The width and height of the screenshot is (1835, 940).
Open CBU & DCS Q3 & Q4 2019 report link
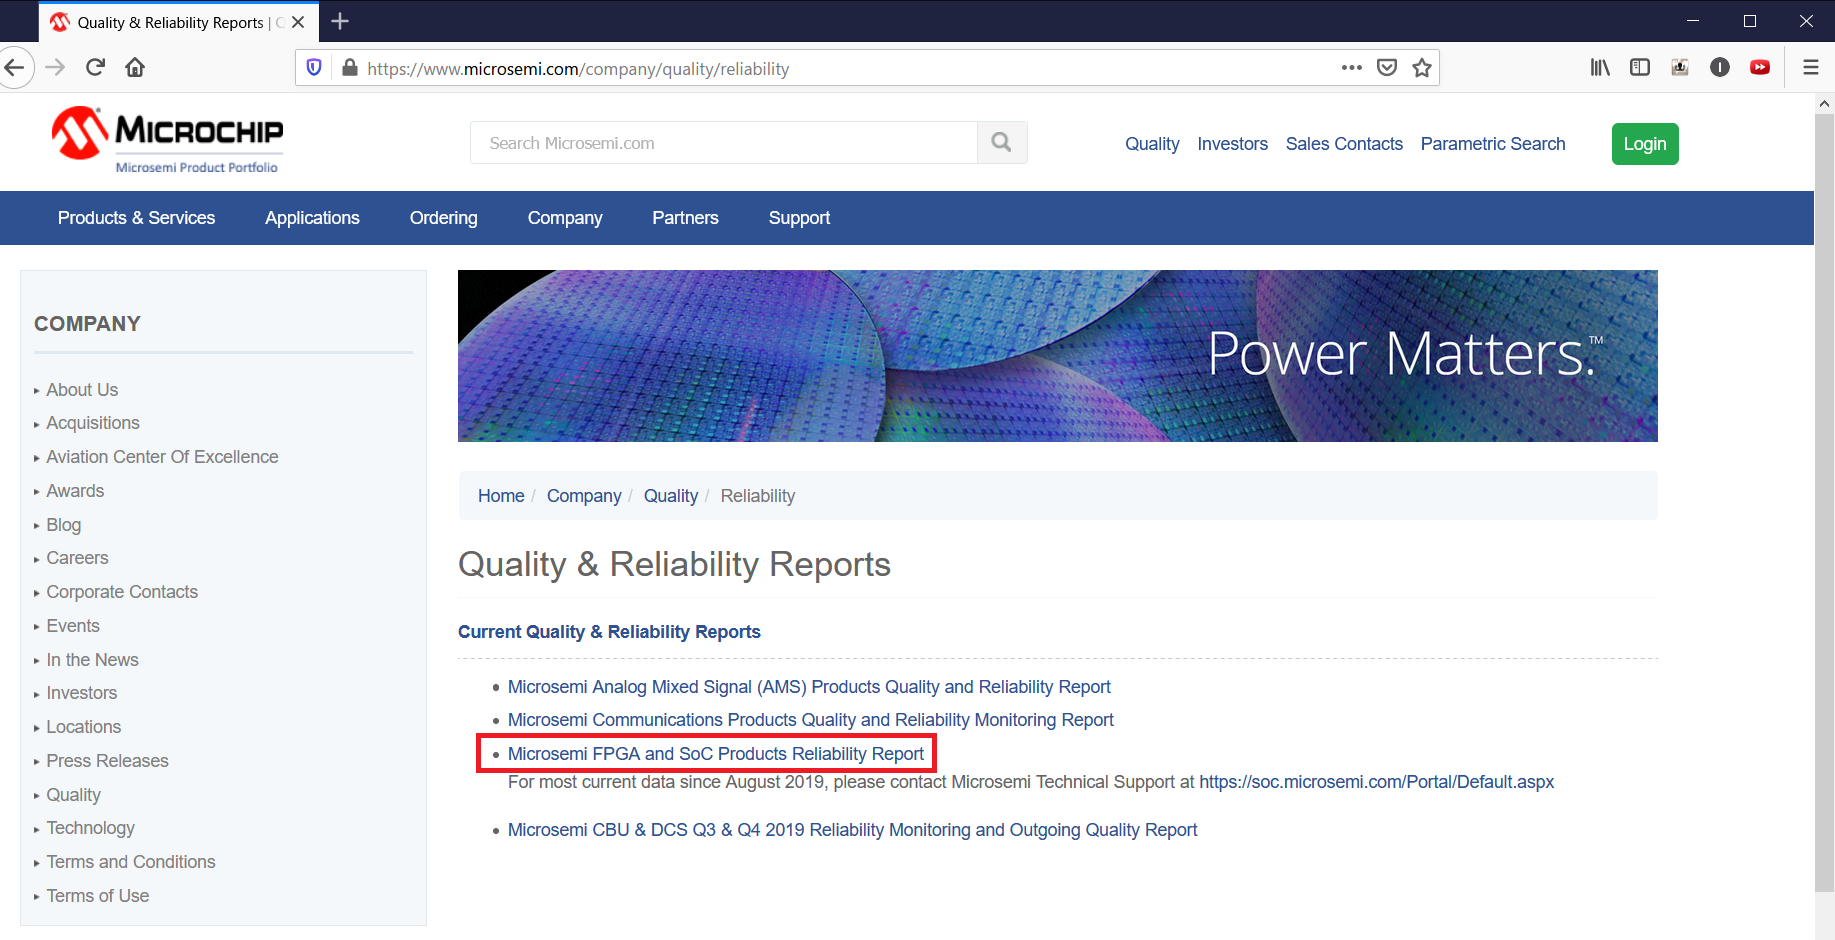point(852,830)
